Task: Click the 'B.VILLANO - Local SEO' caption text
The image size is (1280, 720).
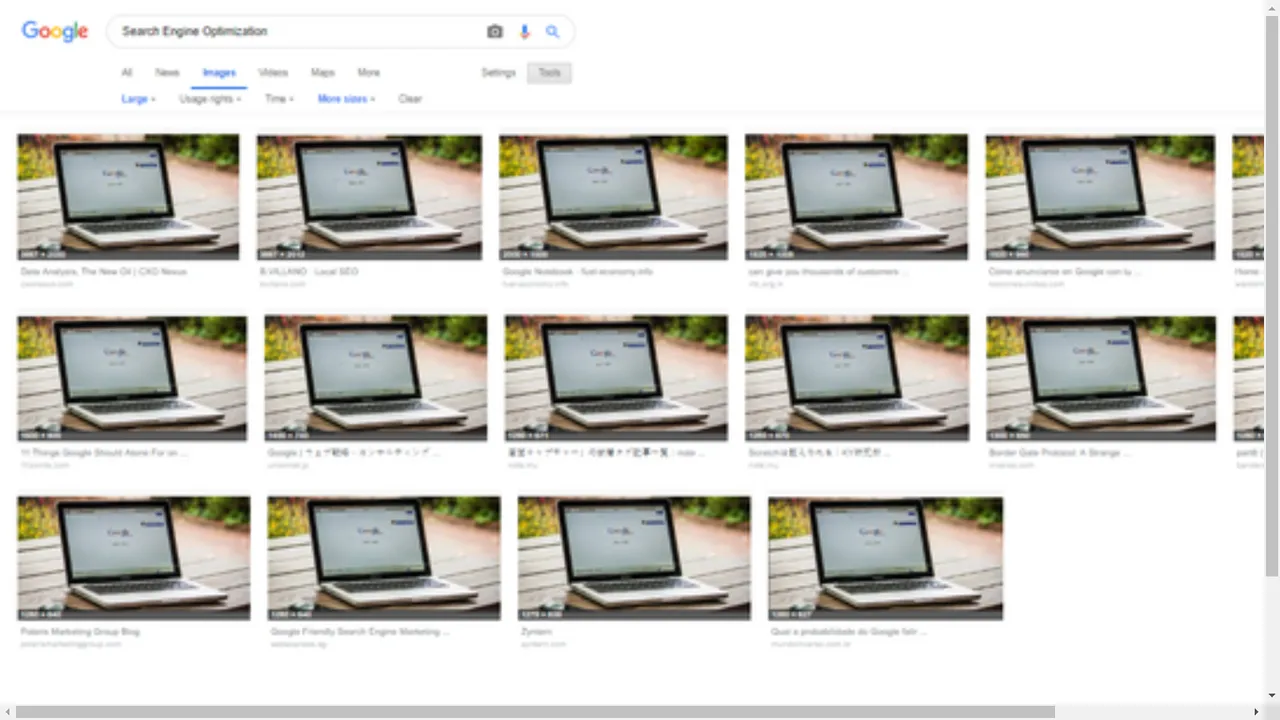Action: point(308,271)
